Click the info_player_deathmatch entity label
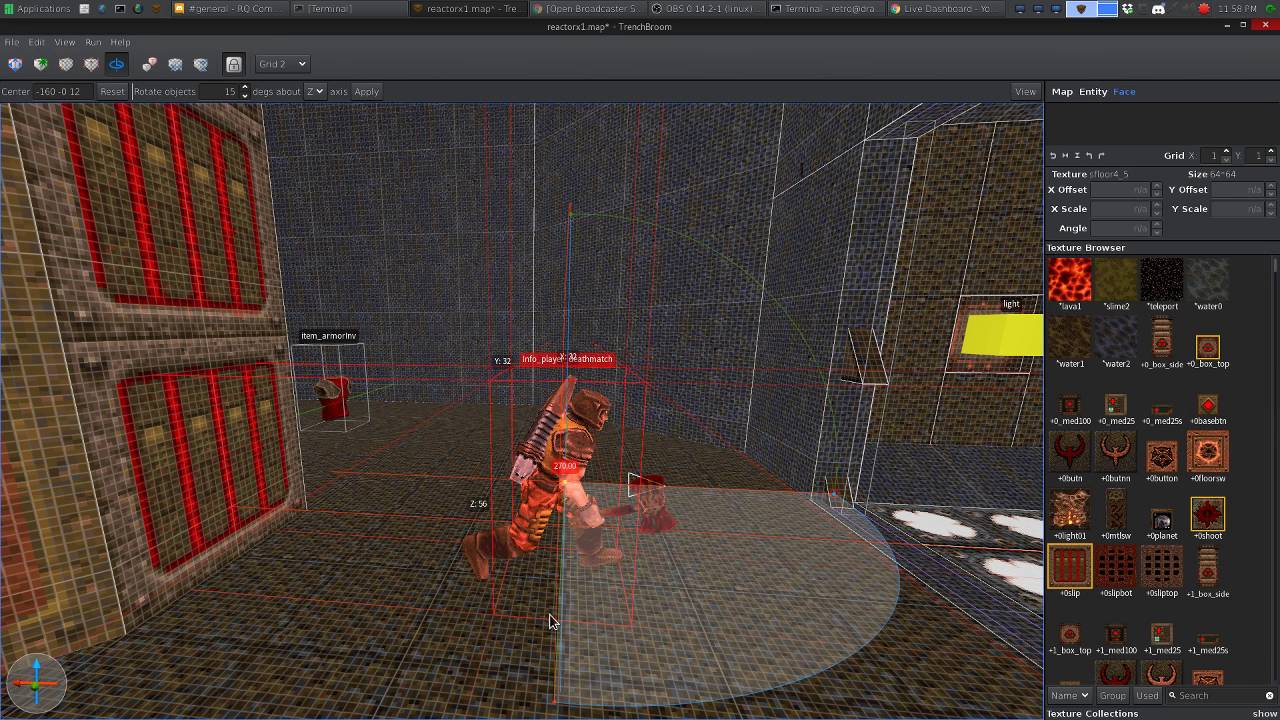 pos(567,359)
